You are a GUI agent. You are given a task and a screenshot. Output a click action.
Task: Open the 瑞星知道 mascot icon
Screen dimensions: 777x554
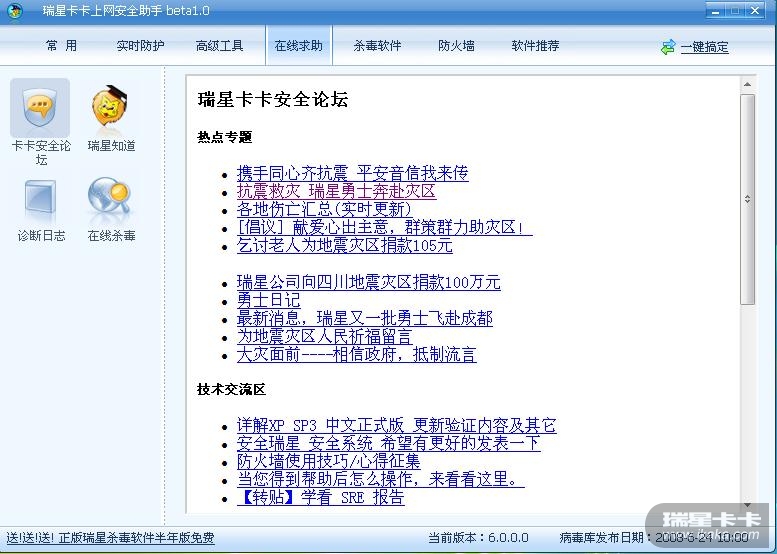pyautogui.click(x=110, y=108)
